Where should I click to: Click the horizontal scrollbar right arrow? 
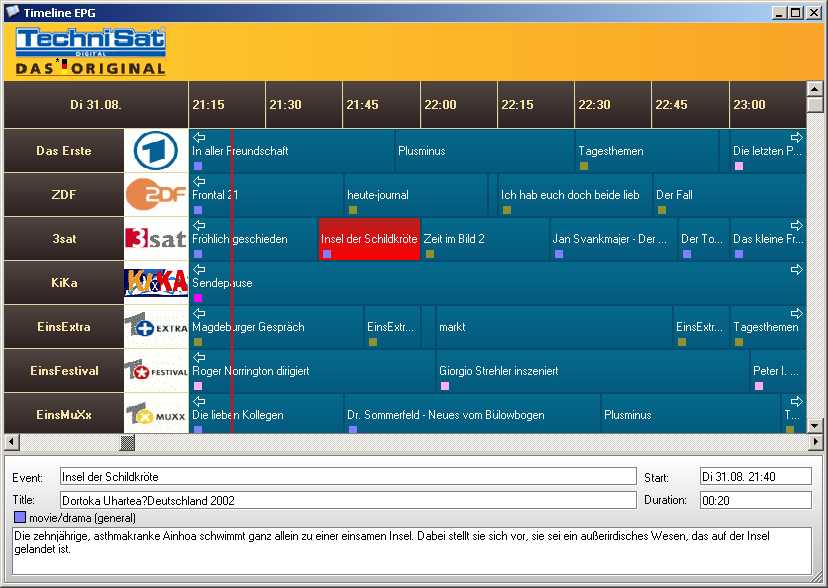click(x=815, y=442)
